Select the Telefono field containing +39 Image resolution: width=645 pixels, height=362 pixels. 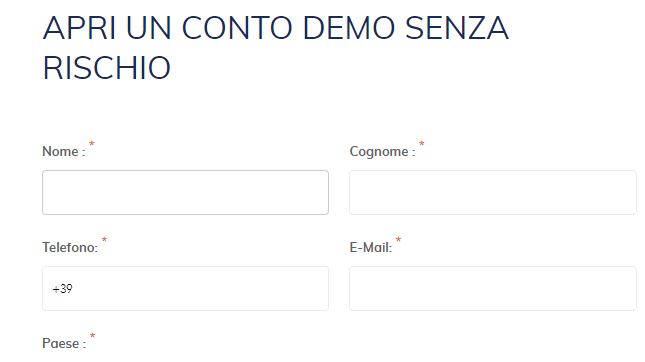coord(185,288)
